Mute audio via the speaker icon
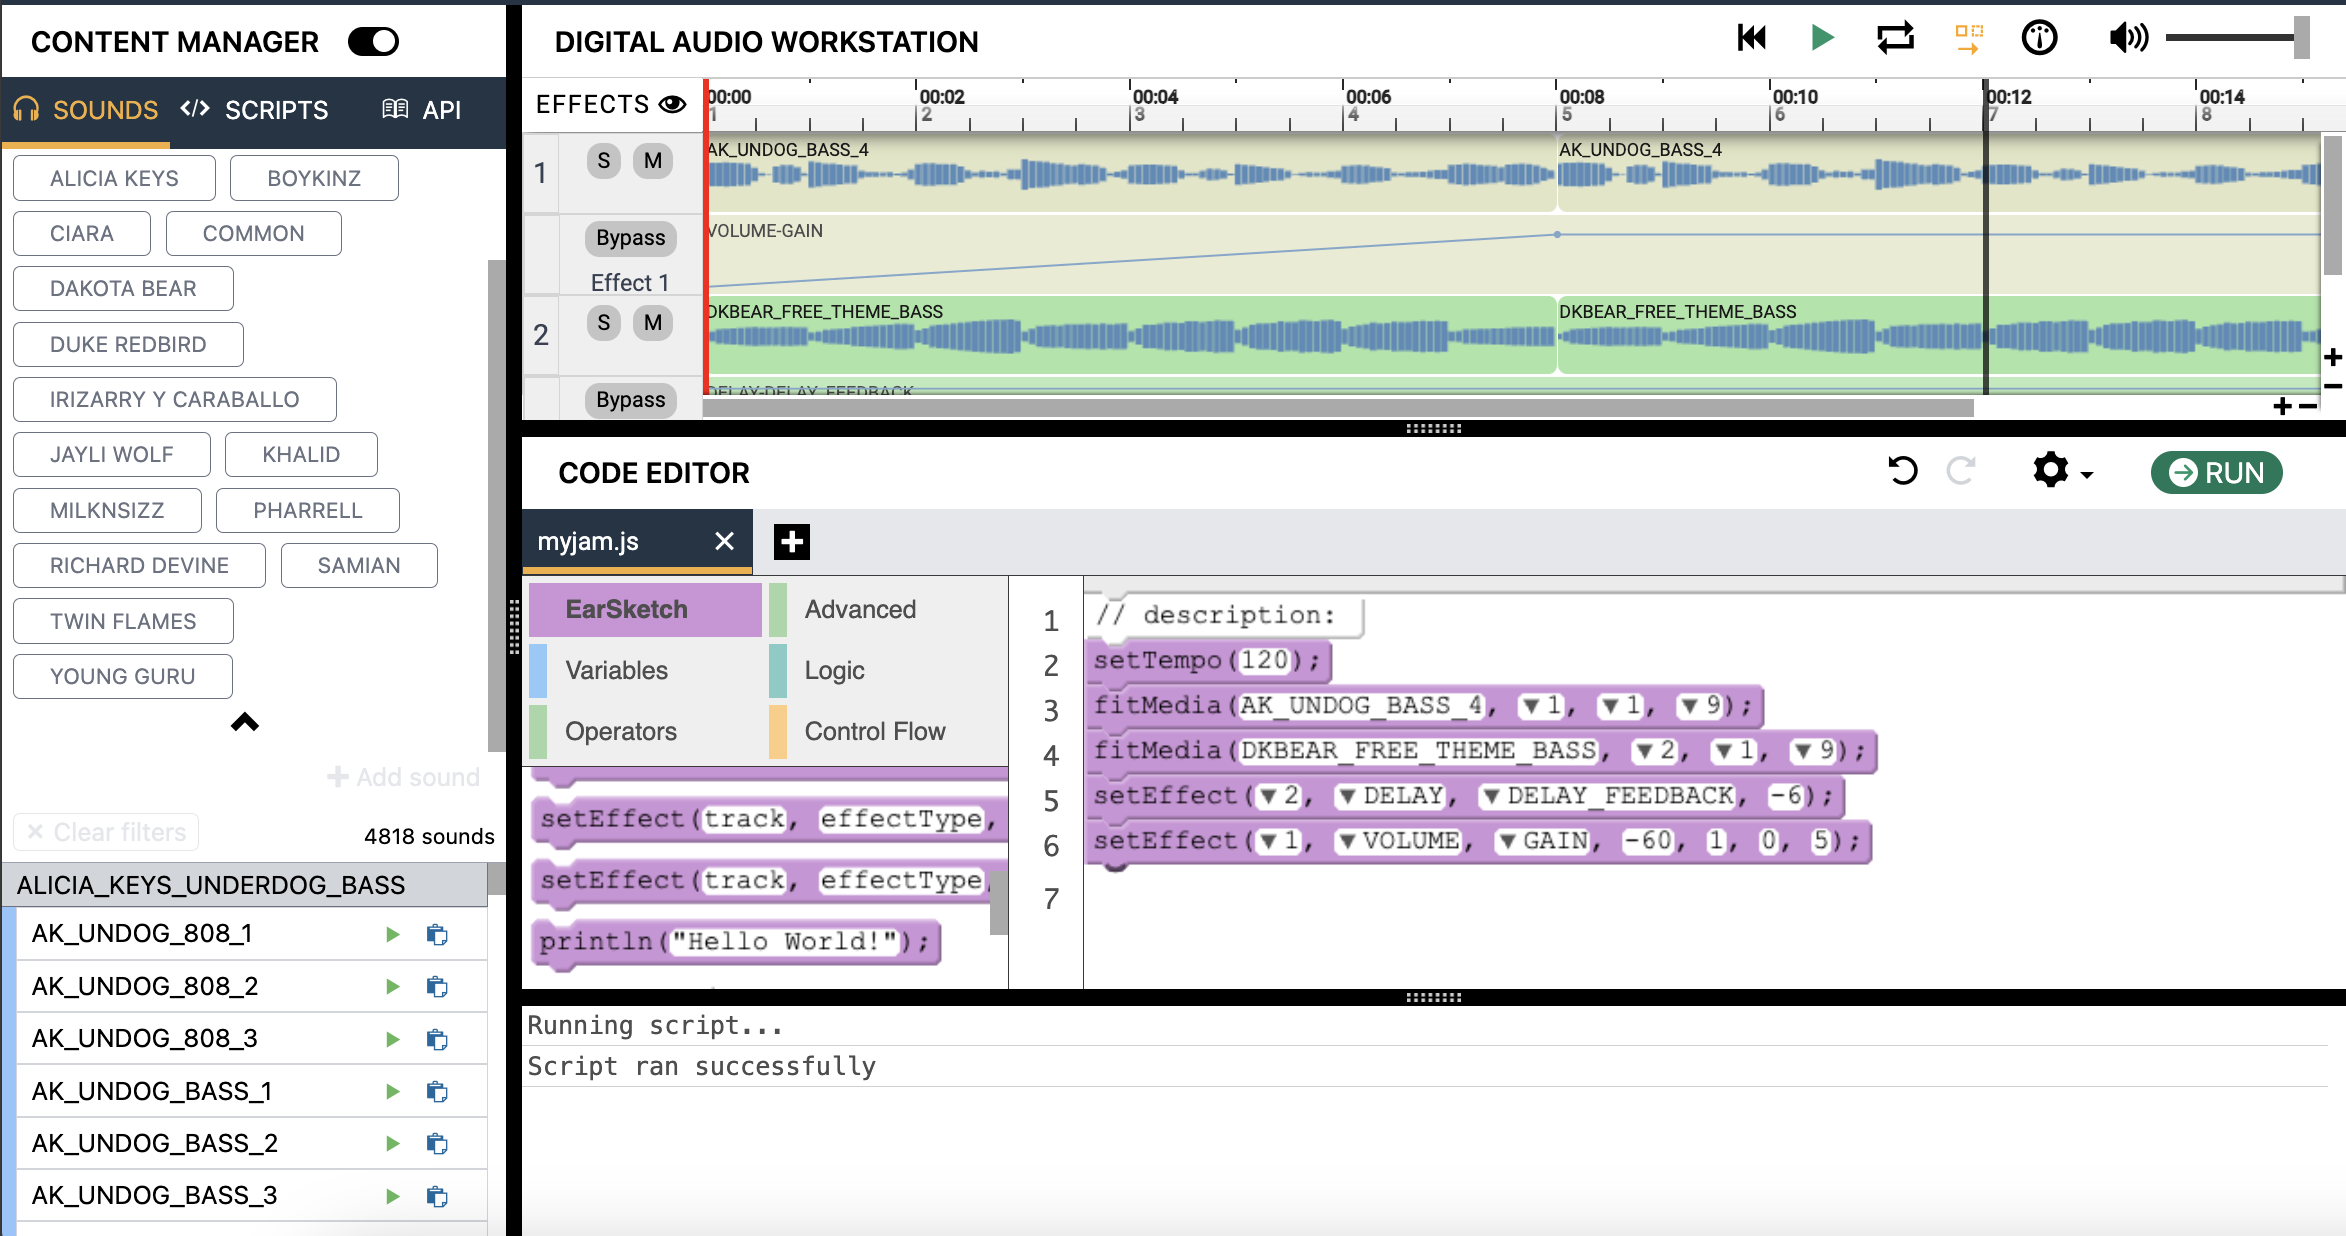Screen dimensions: 2346x1236 pos(2127,38)
